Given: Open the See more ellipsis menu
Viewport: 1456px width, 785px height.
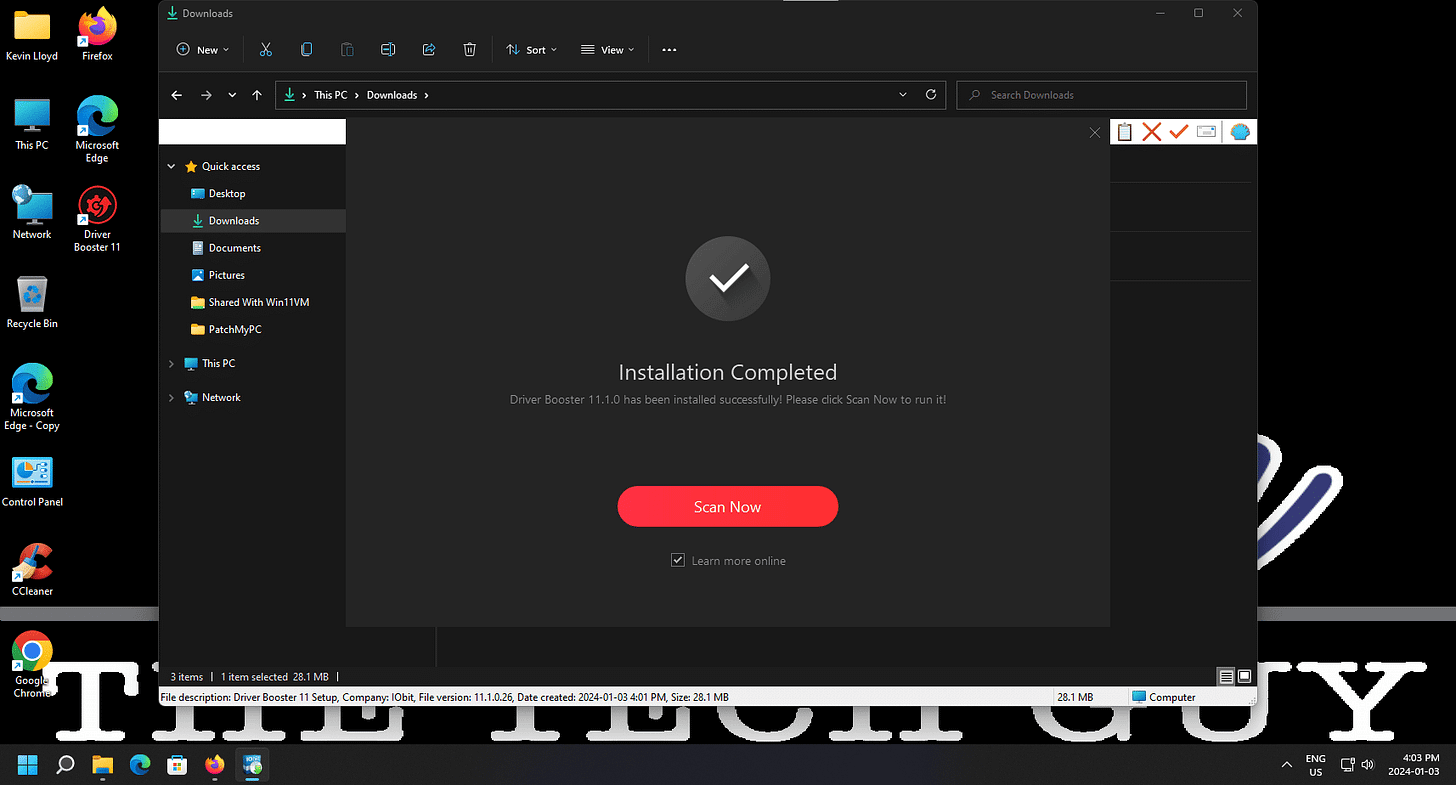Looking at the screenshot, I should coord(669,49).
